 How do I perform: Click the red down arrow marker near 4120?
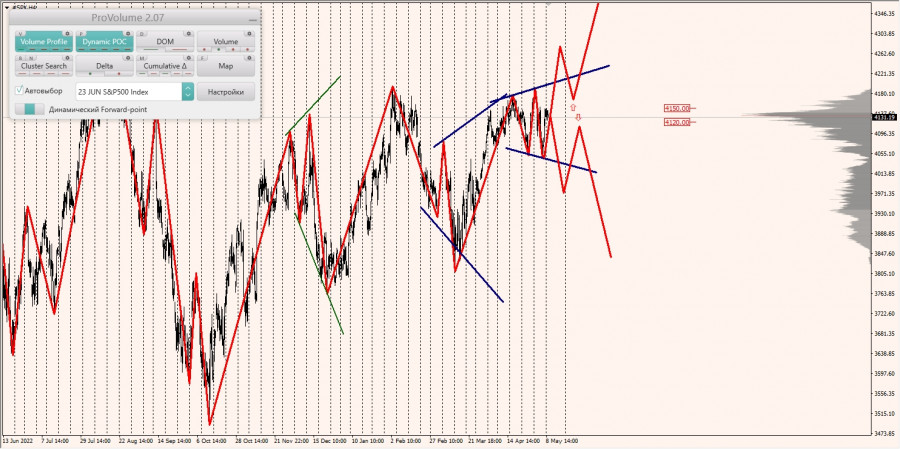click(x=579, y=118)
